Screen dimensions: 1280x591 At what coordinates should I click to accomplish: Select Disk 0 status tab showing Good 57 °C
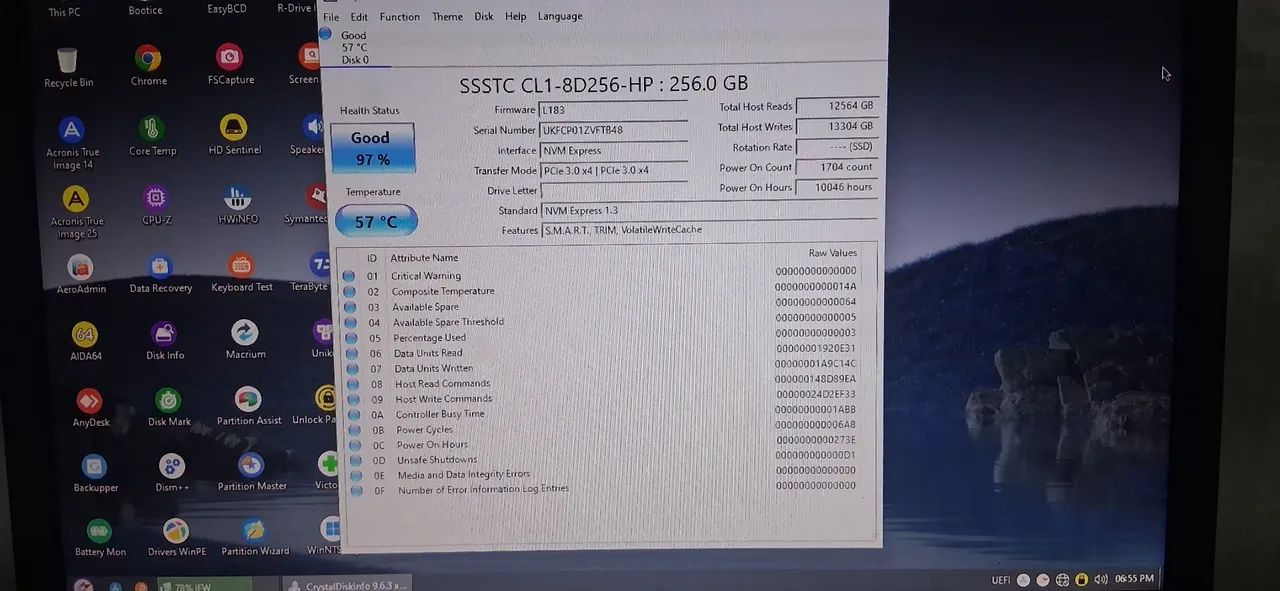353,47
